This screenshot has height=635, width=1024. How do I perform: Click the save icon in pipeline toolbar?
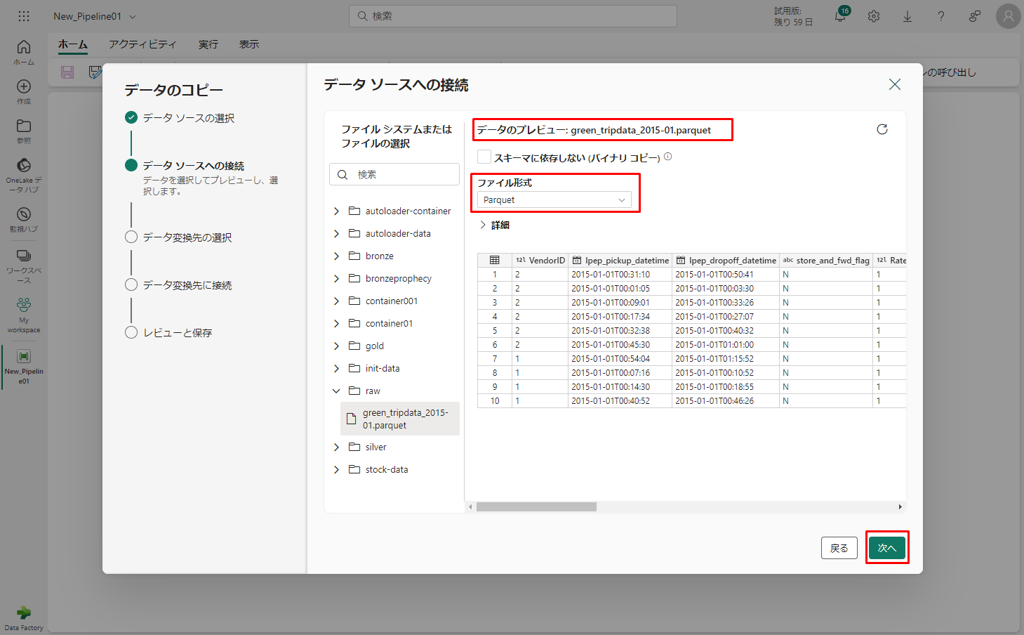coord(67,72)
